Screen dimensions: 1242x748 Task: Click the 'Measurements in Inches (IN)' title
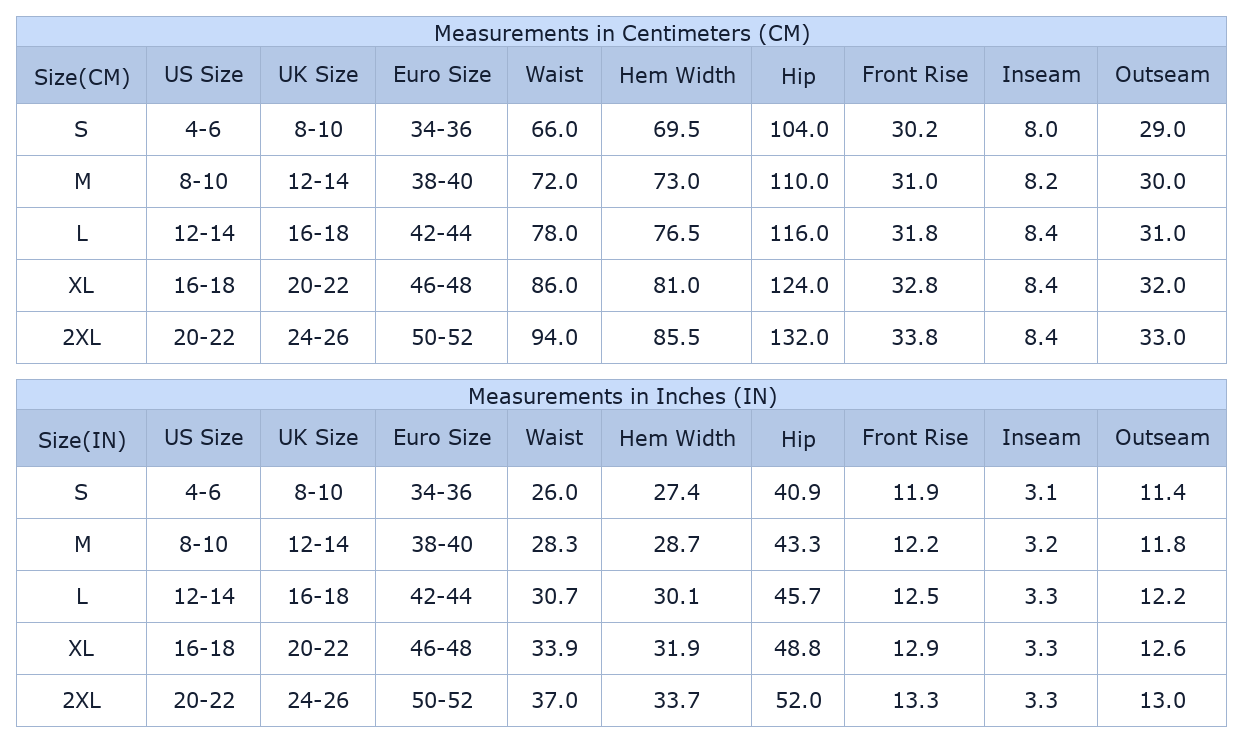621,396
